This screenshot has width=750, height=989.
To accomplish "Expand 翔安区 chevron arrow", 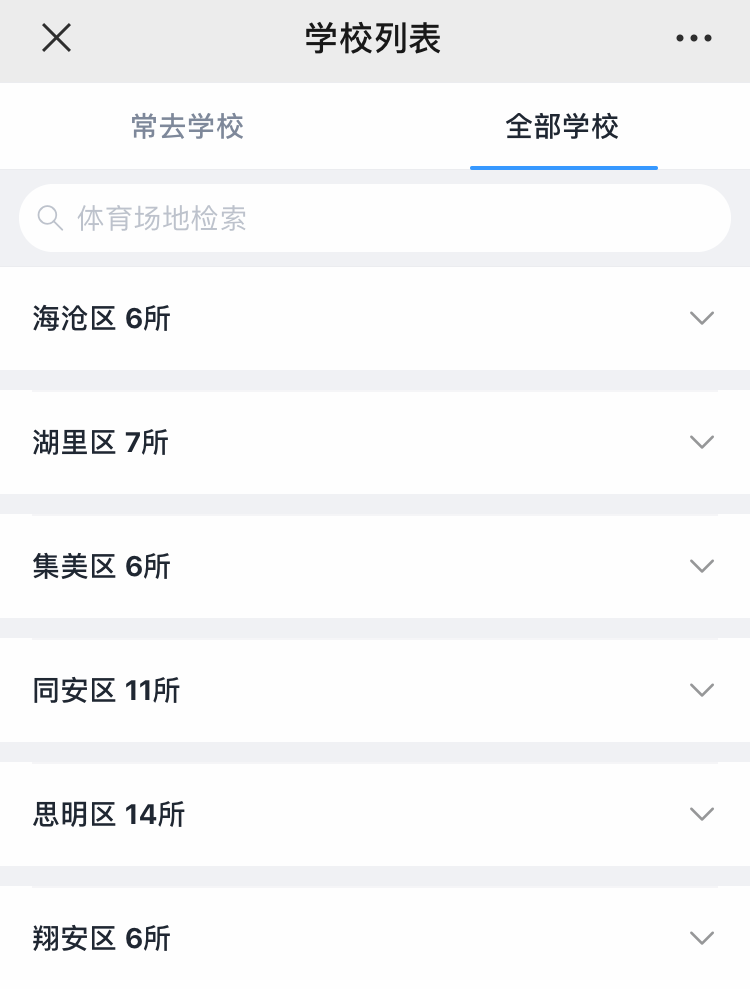I will click(701, 938).
